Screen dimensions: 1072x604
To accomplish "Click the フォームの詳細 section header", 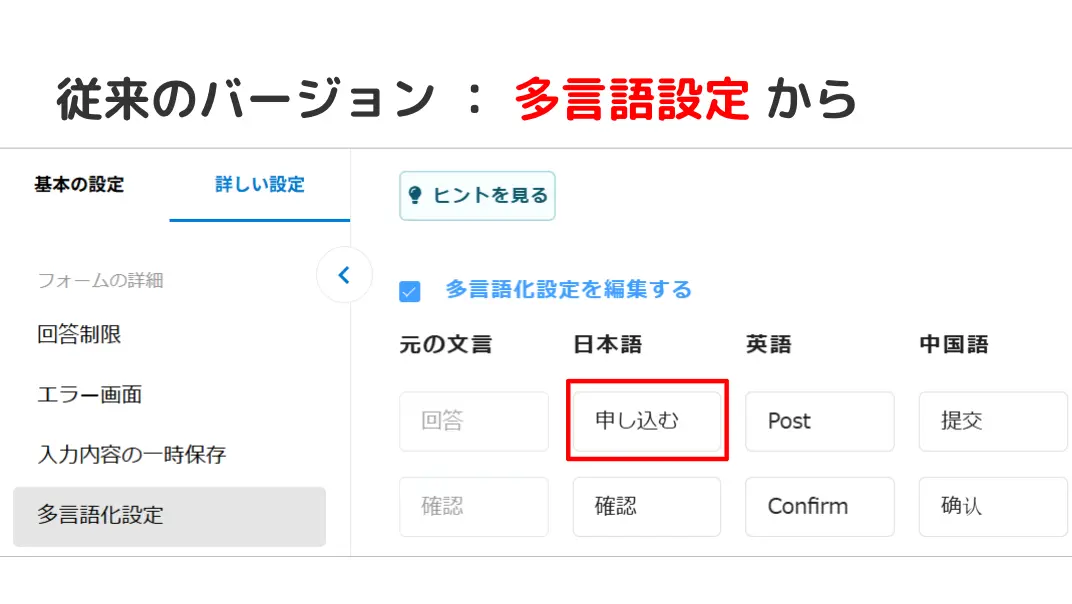I will point(100,280).
